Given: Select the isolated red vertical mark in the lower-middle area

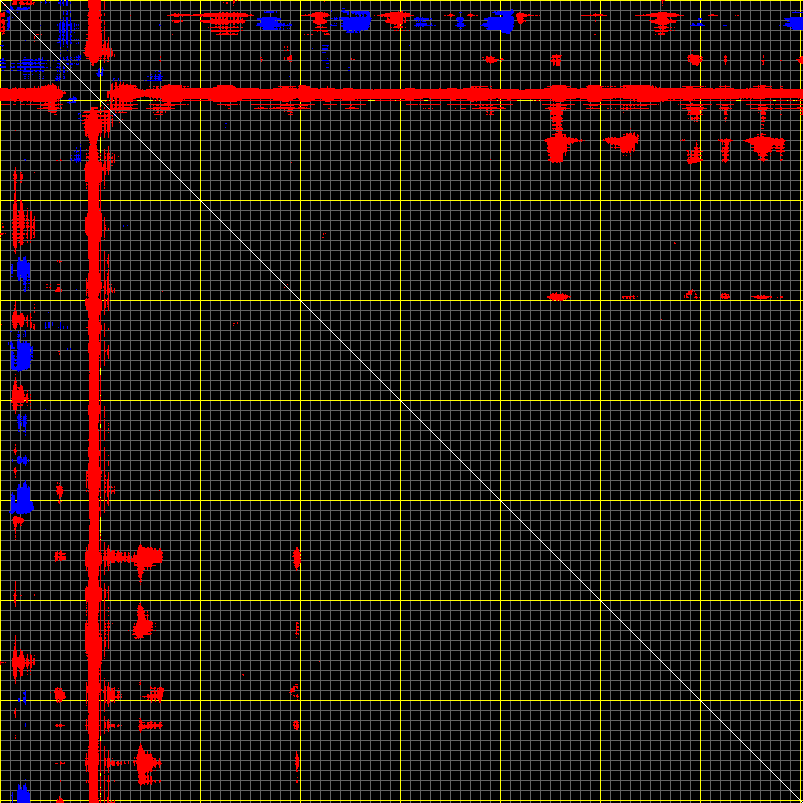Looking at the screenshot, I should tap(297, 557).
